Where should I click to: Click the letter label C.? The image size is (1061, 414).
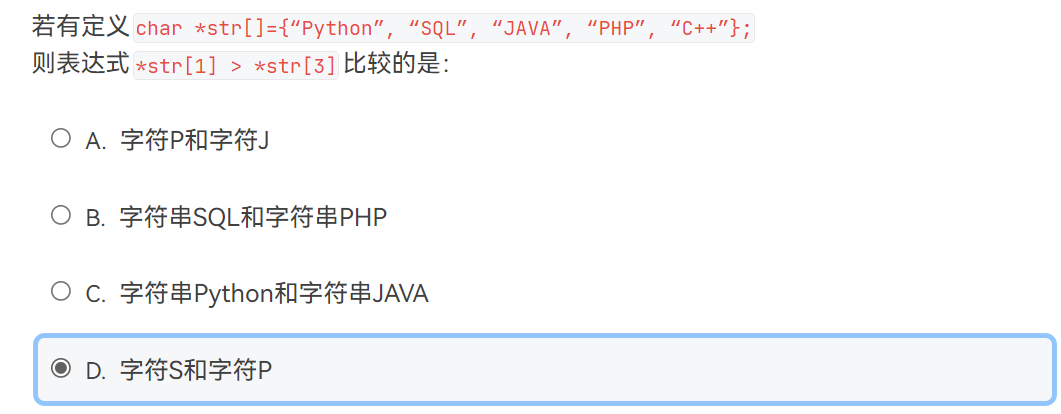pos(95,294)
